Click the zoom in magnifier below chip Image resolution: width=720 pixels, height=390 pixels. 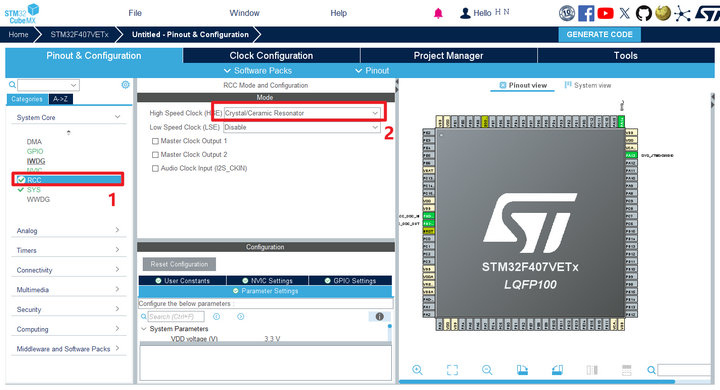[417, 370]
